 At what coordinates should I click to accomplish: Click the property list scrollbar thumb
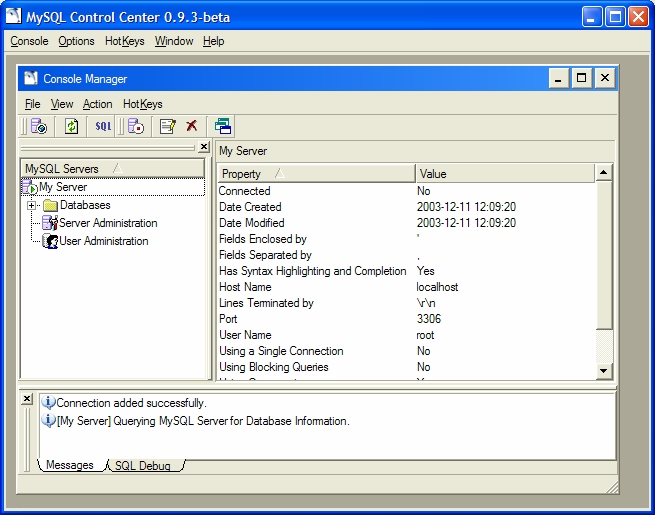(x=604, y=255)
